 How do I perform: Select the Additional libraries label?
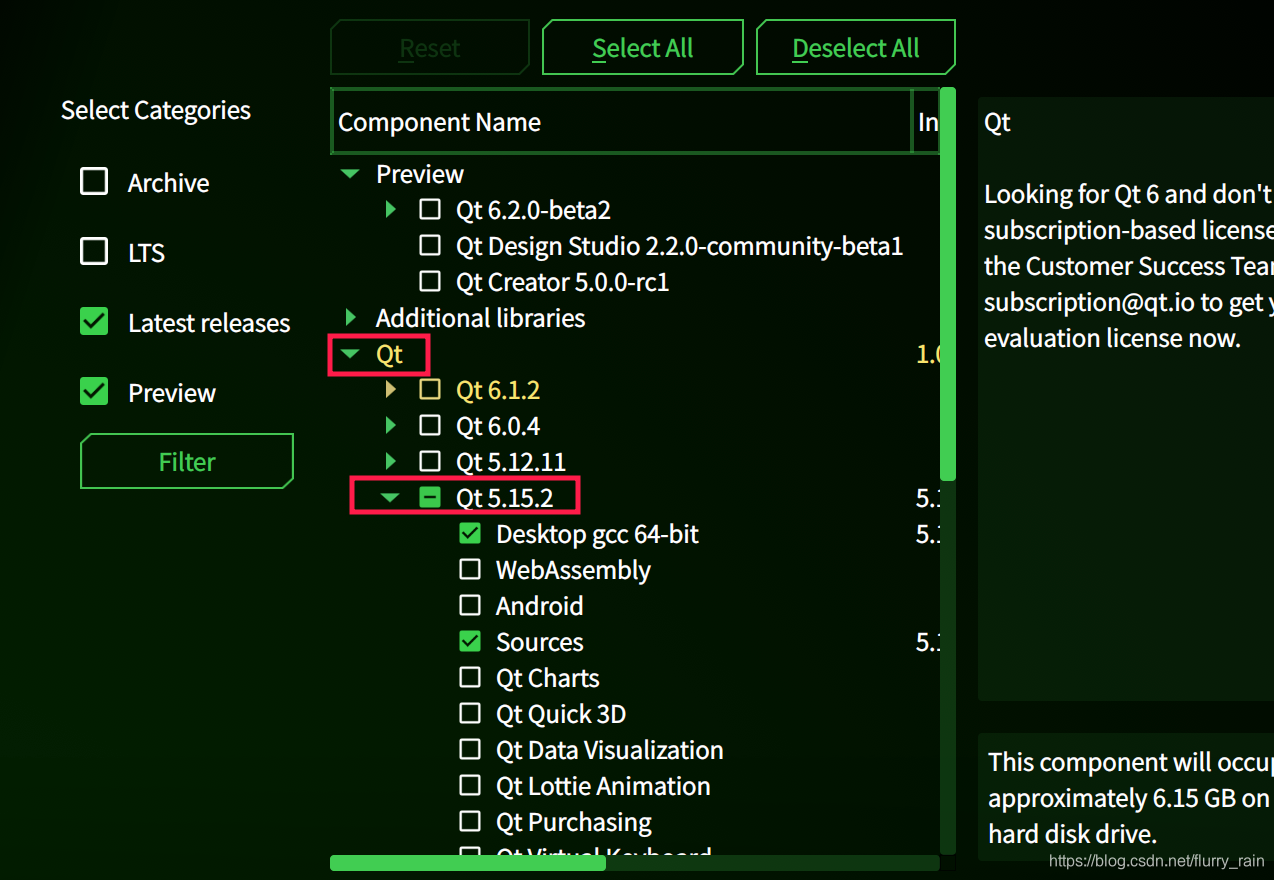(480, 318)
